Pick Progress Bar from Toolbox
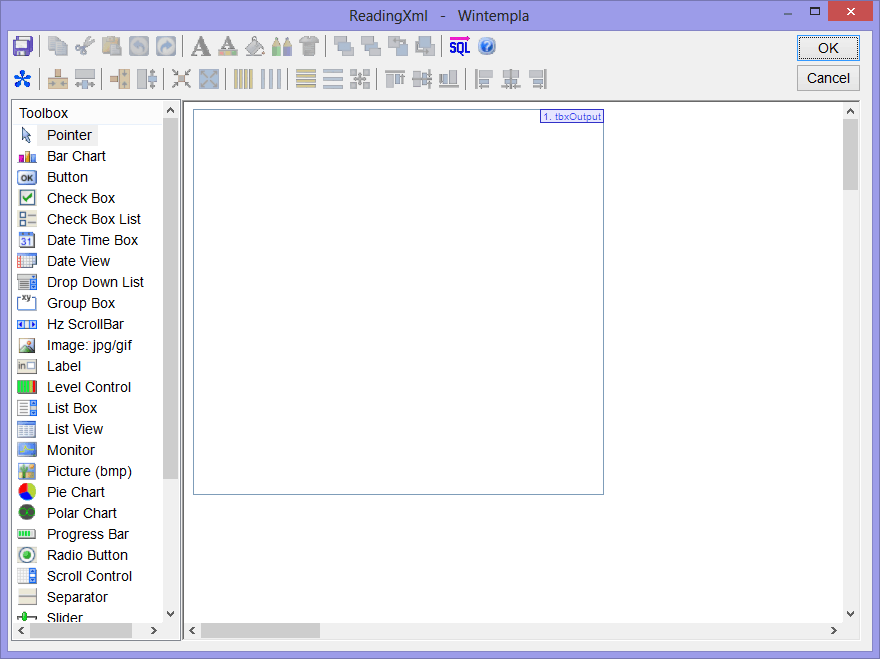 pyautogui.click(x=88, y=534)
